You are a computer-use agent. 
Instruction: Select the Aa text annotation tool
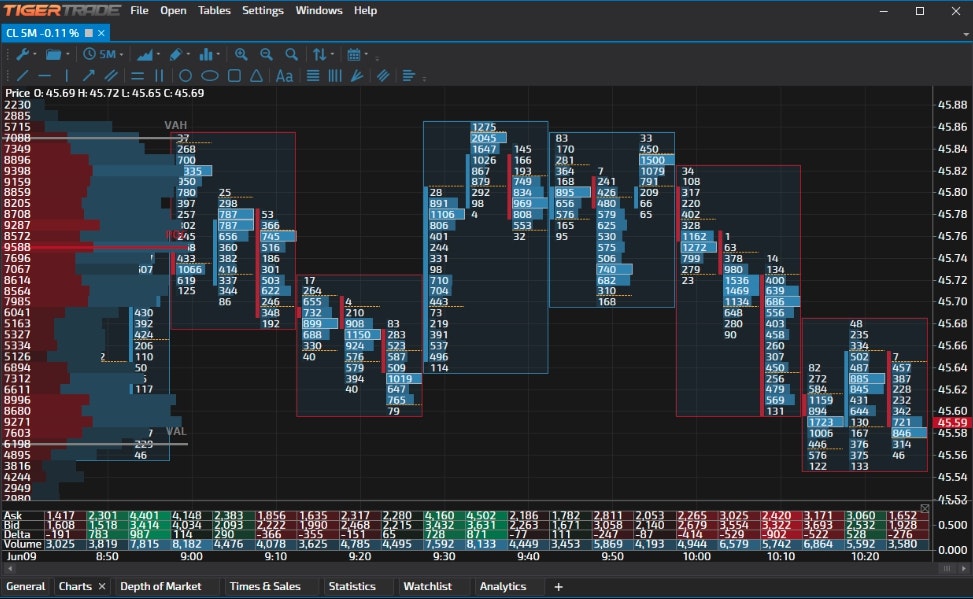[x=284, y=75]
